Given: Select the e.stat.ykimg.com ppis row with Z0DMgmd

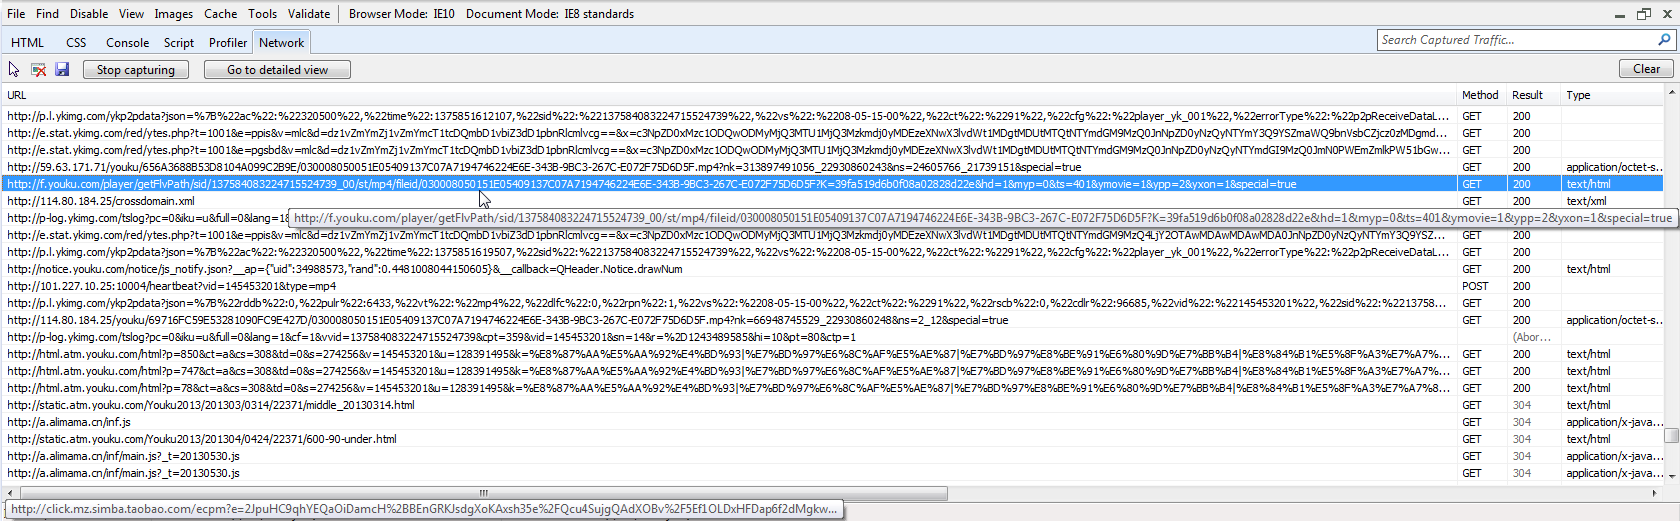Looking at the screenshot, I should [x=832, y=133].
